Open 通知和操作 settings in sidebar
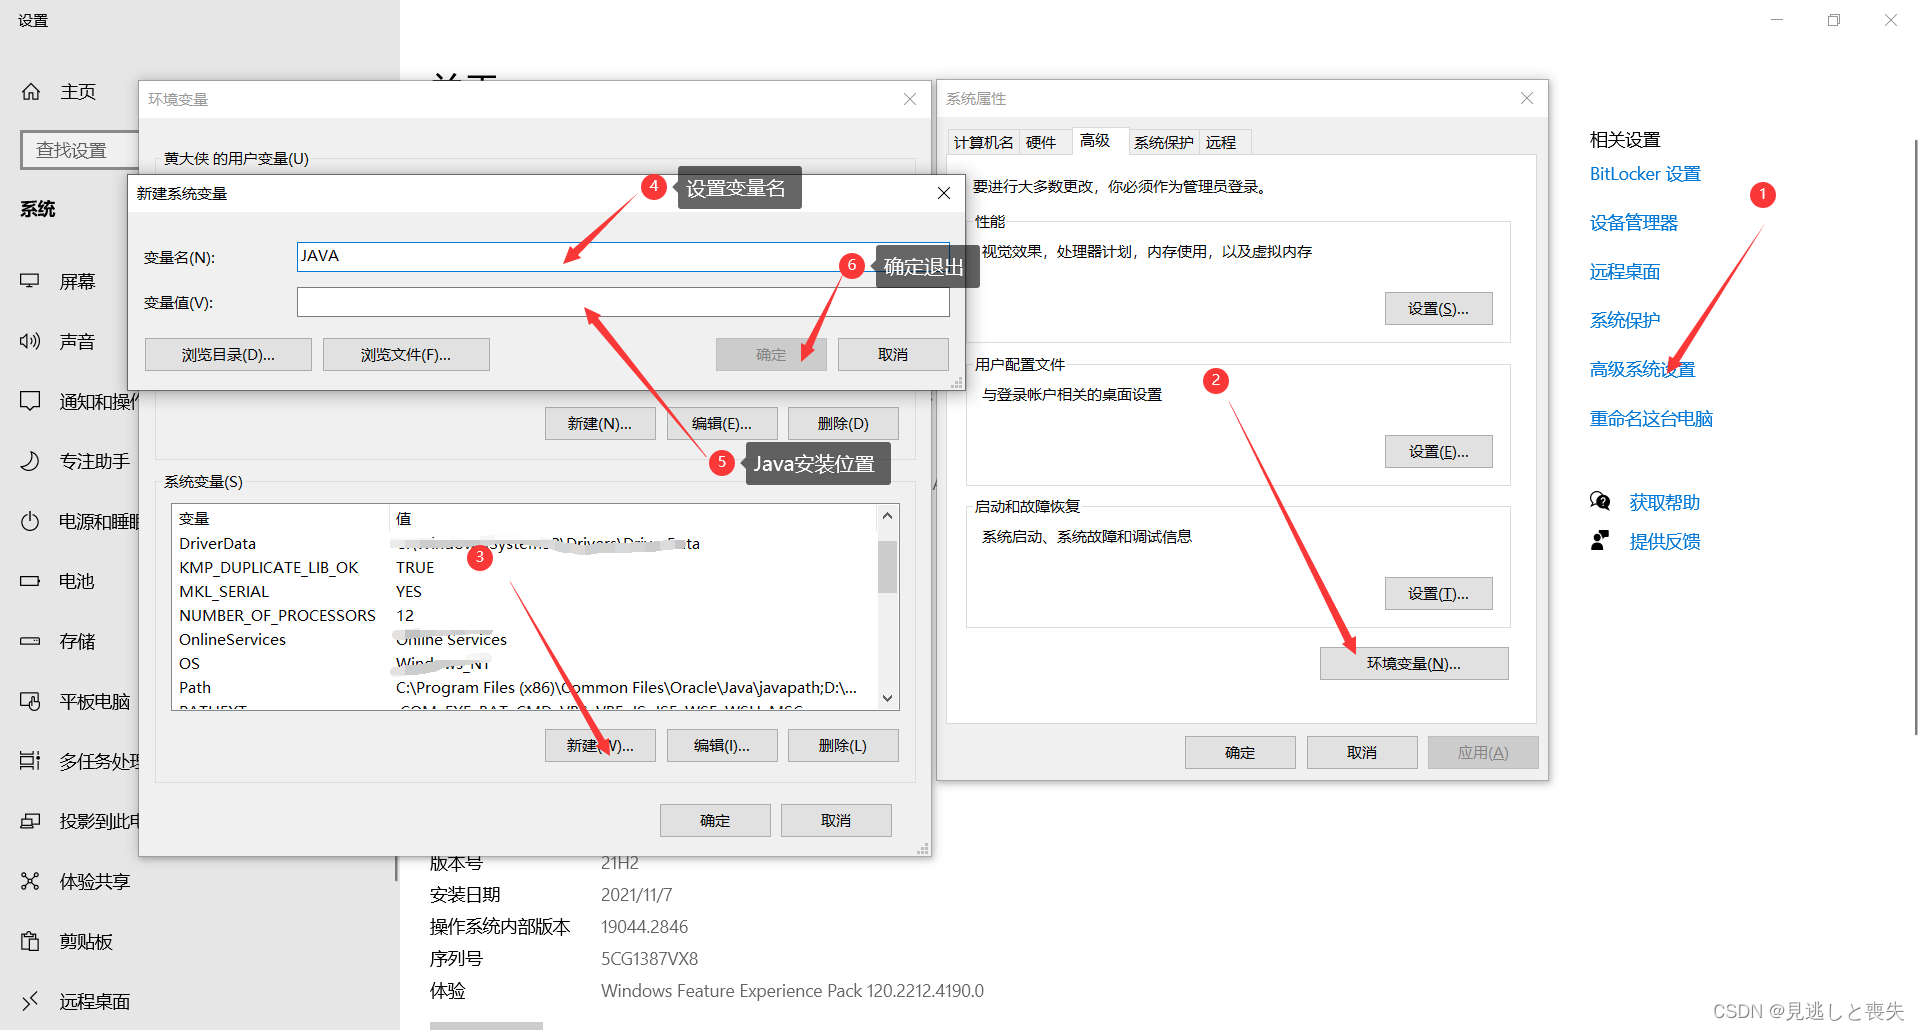 coord(30,401)
